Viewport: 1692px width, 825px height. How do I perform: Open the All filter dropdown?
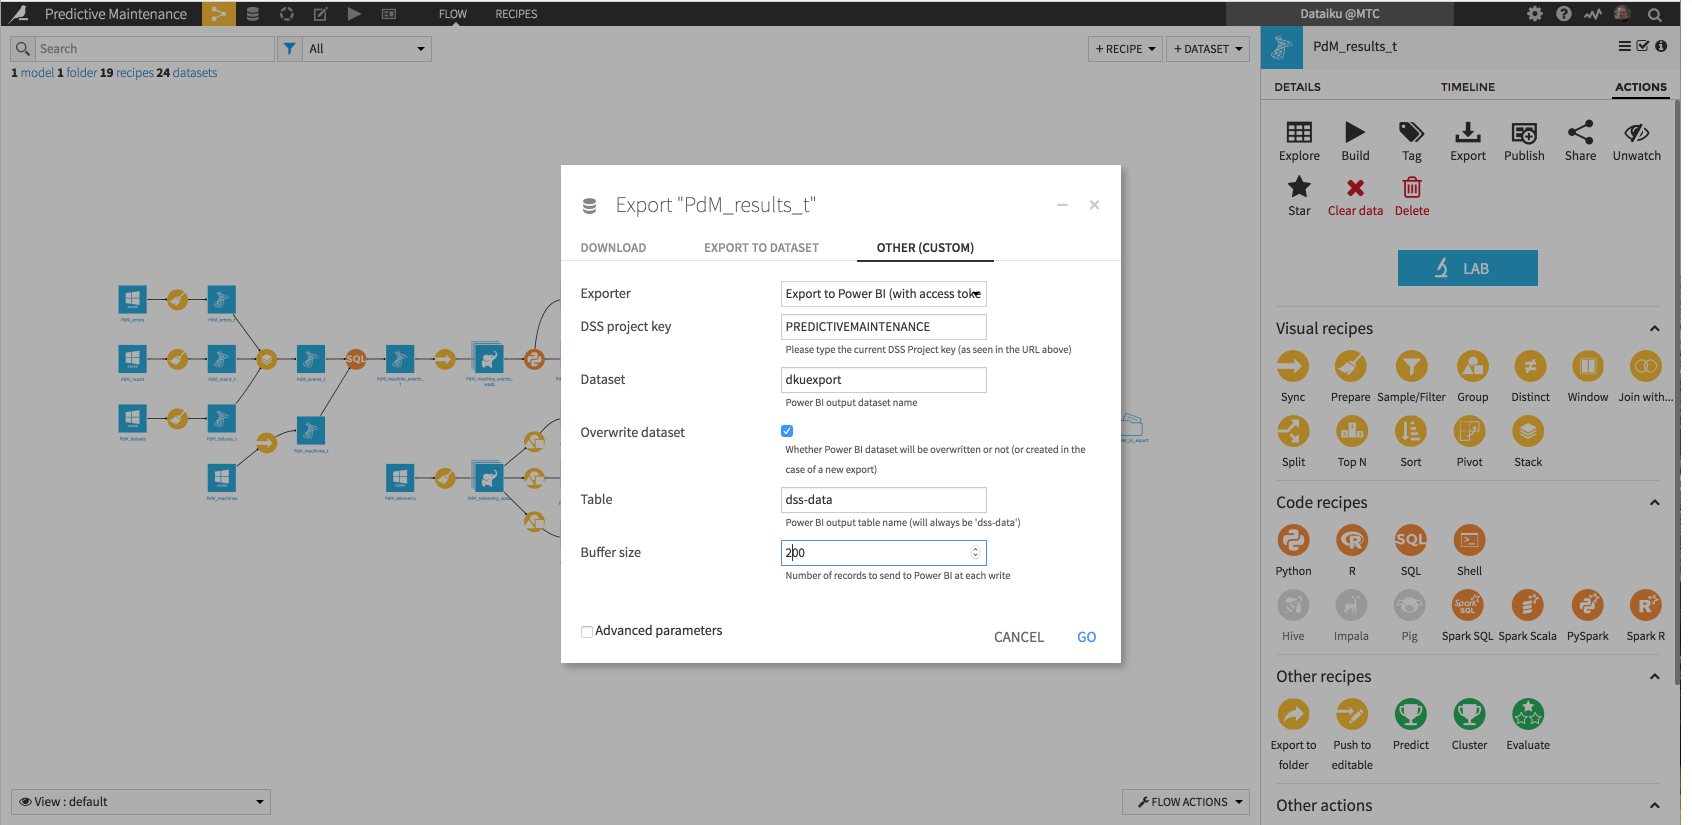click(367, 48)
